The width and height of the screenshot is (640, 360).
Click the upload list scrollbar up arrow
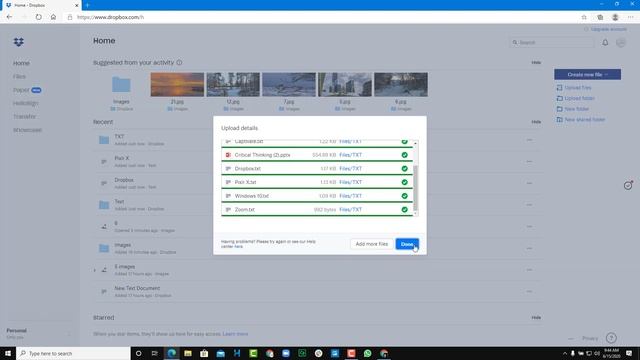(416, 143)
